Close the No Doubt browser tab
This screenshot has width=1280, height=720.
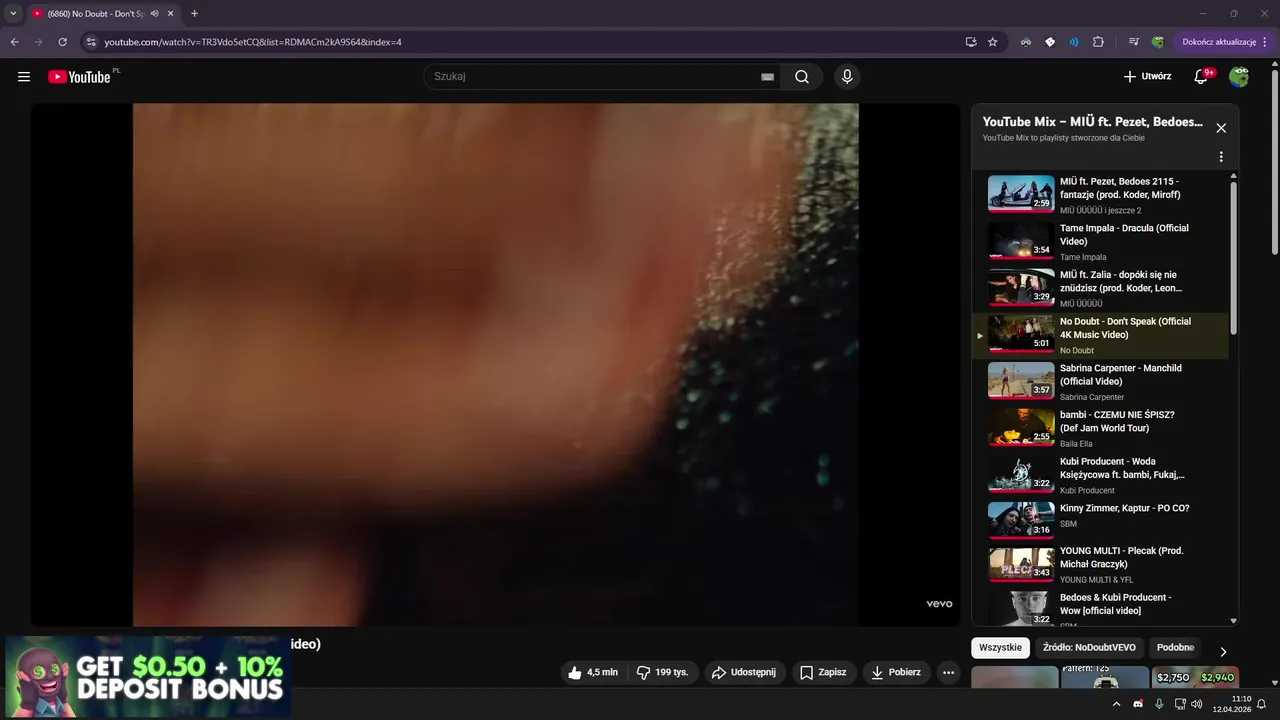point(171,14)
